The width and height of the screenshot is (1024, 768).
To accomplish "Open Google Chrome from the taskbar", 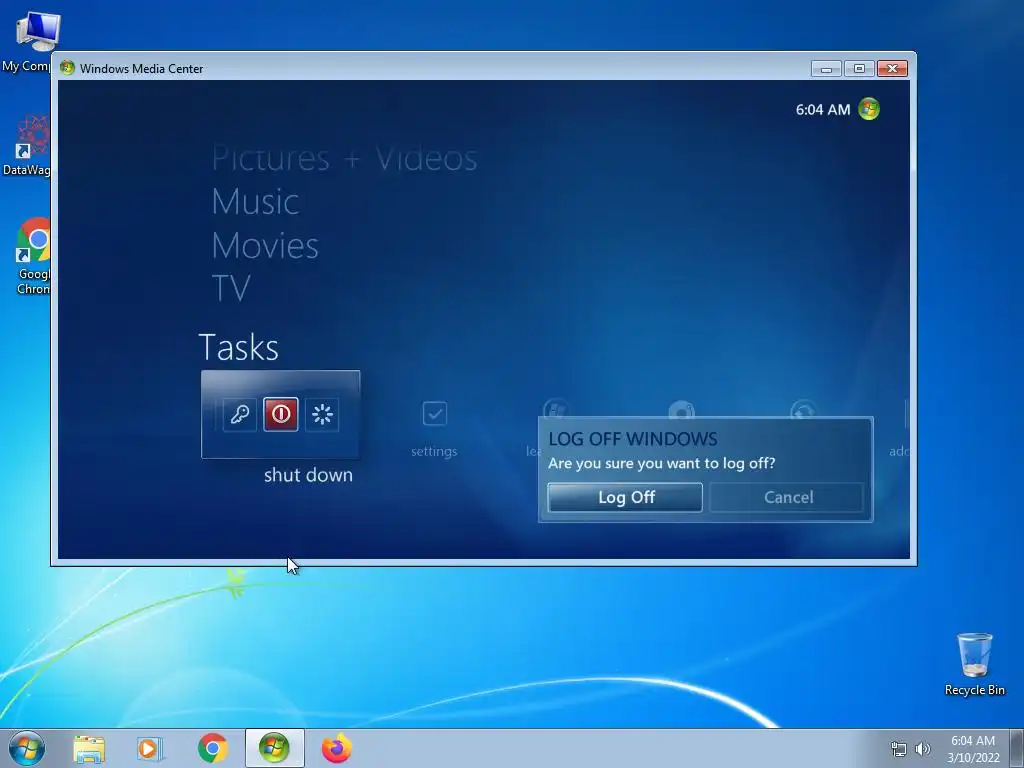I will coord(212,748).
